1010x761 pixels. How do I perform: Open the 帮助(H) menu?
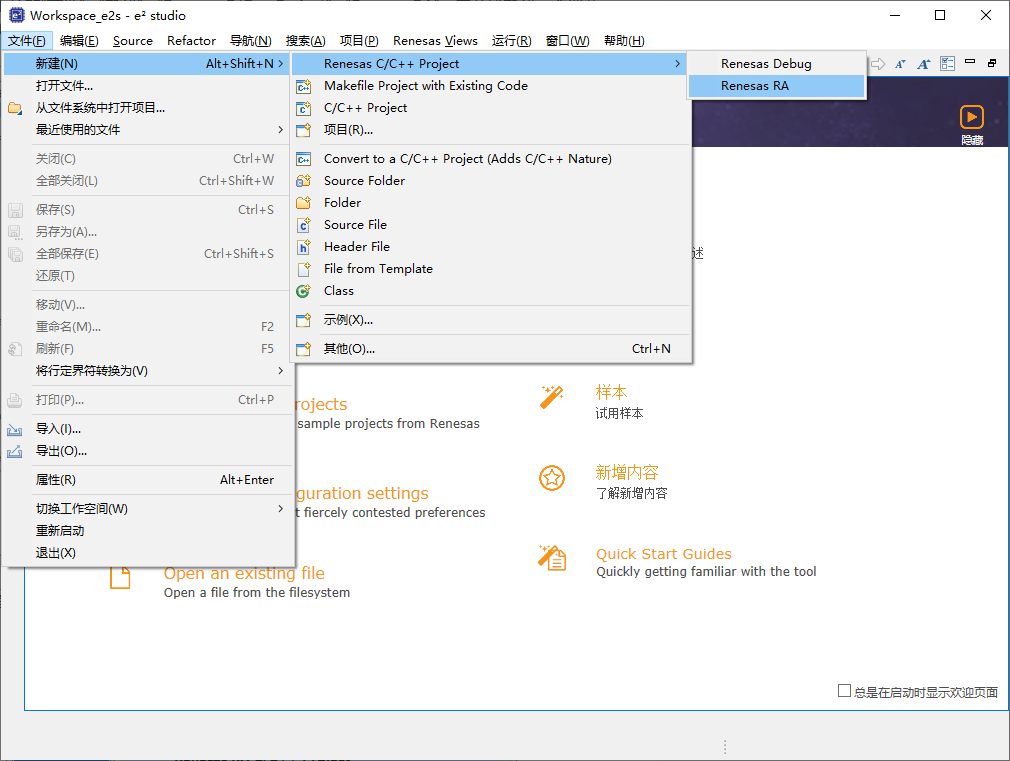pyautogui.click(x=624, y=41)
